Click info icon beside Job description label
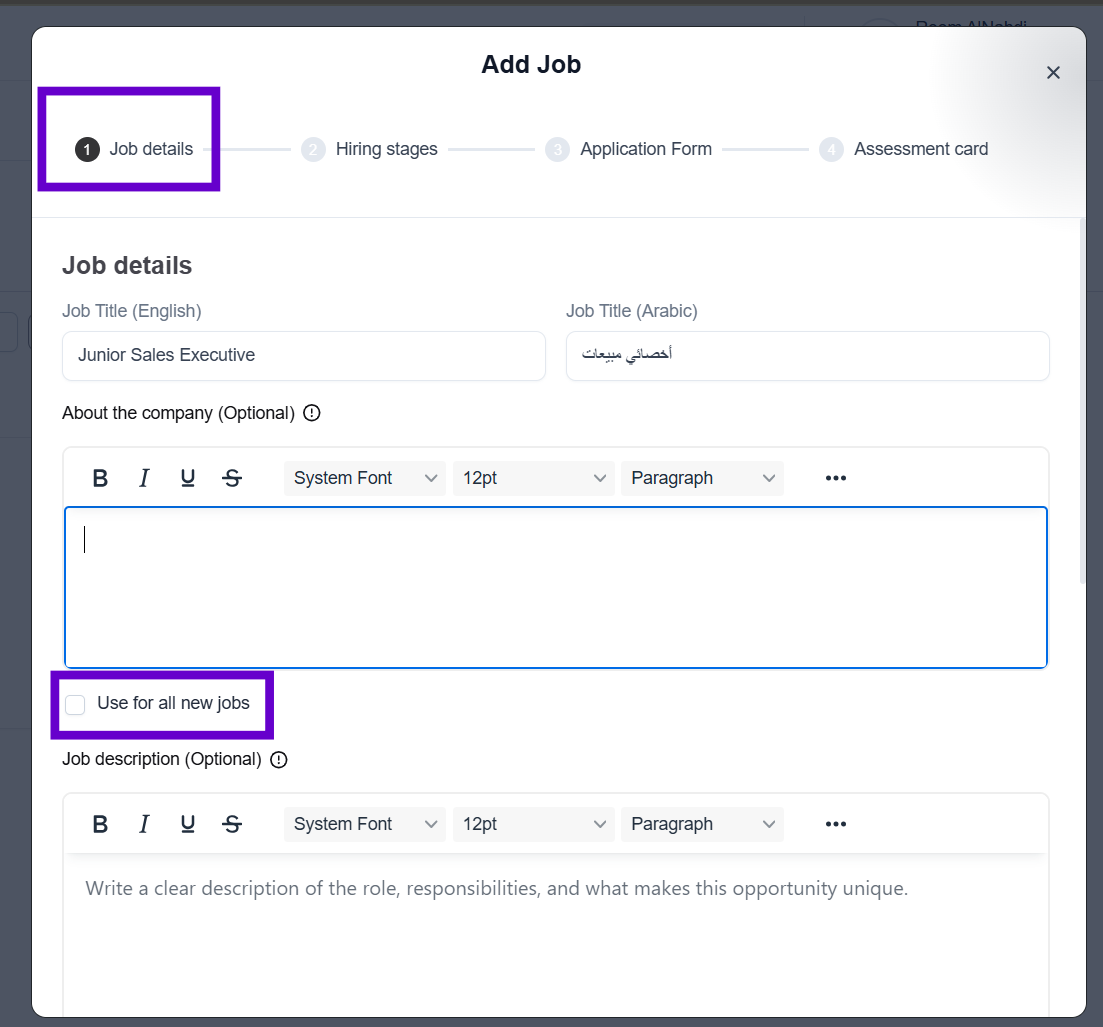 pos(279,759)
